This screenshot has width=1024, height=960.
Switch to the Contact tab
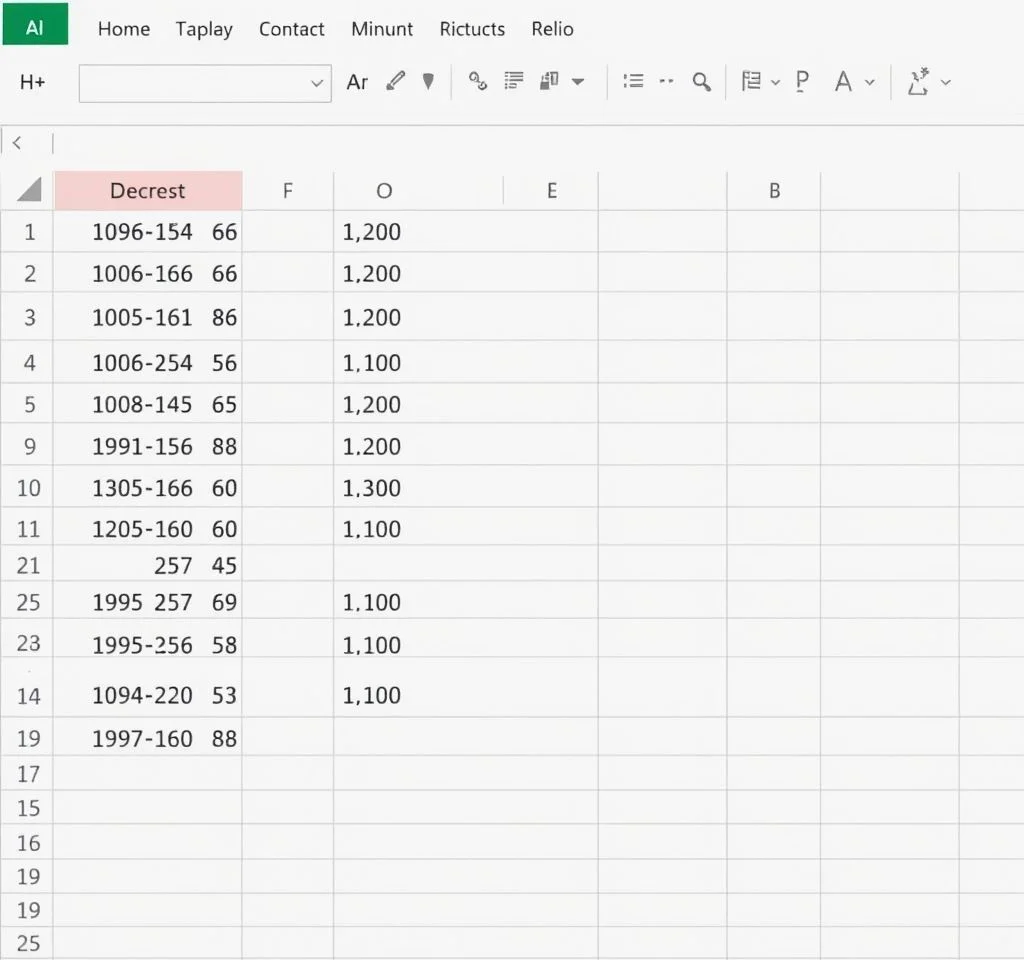tap(291, 29)
